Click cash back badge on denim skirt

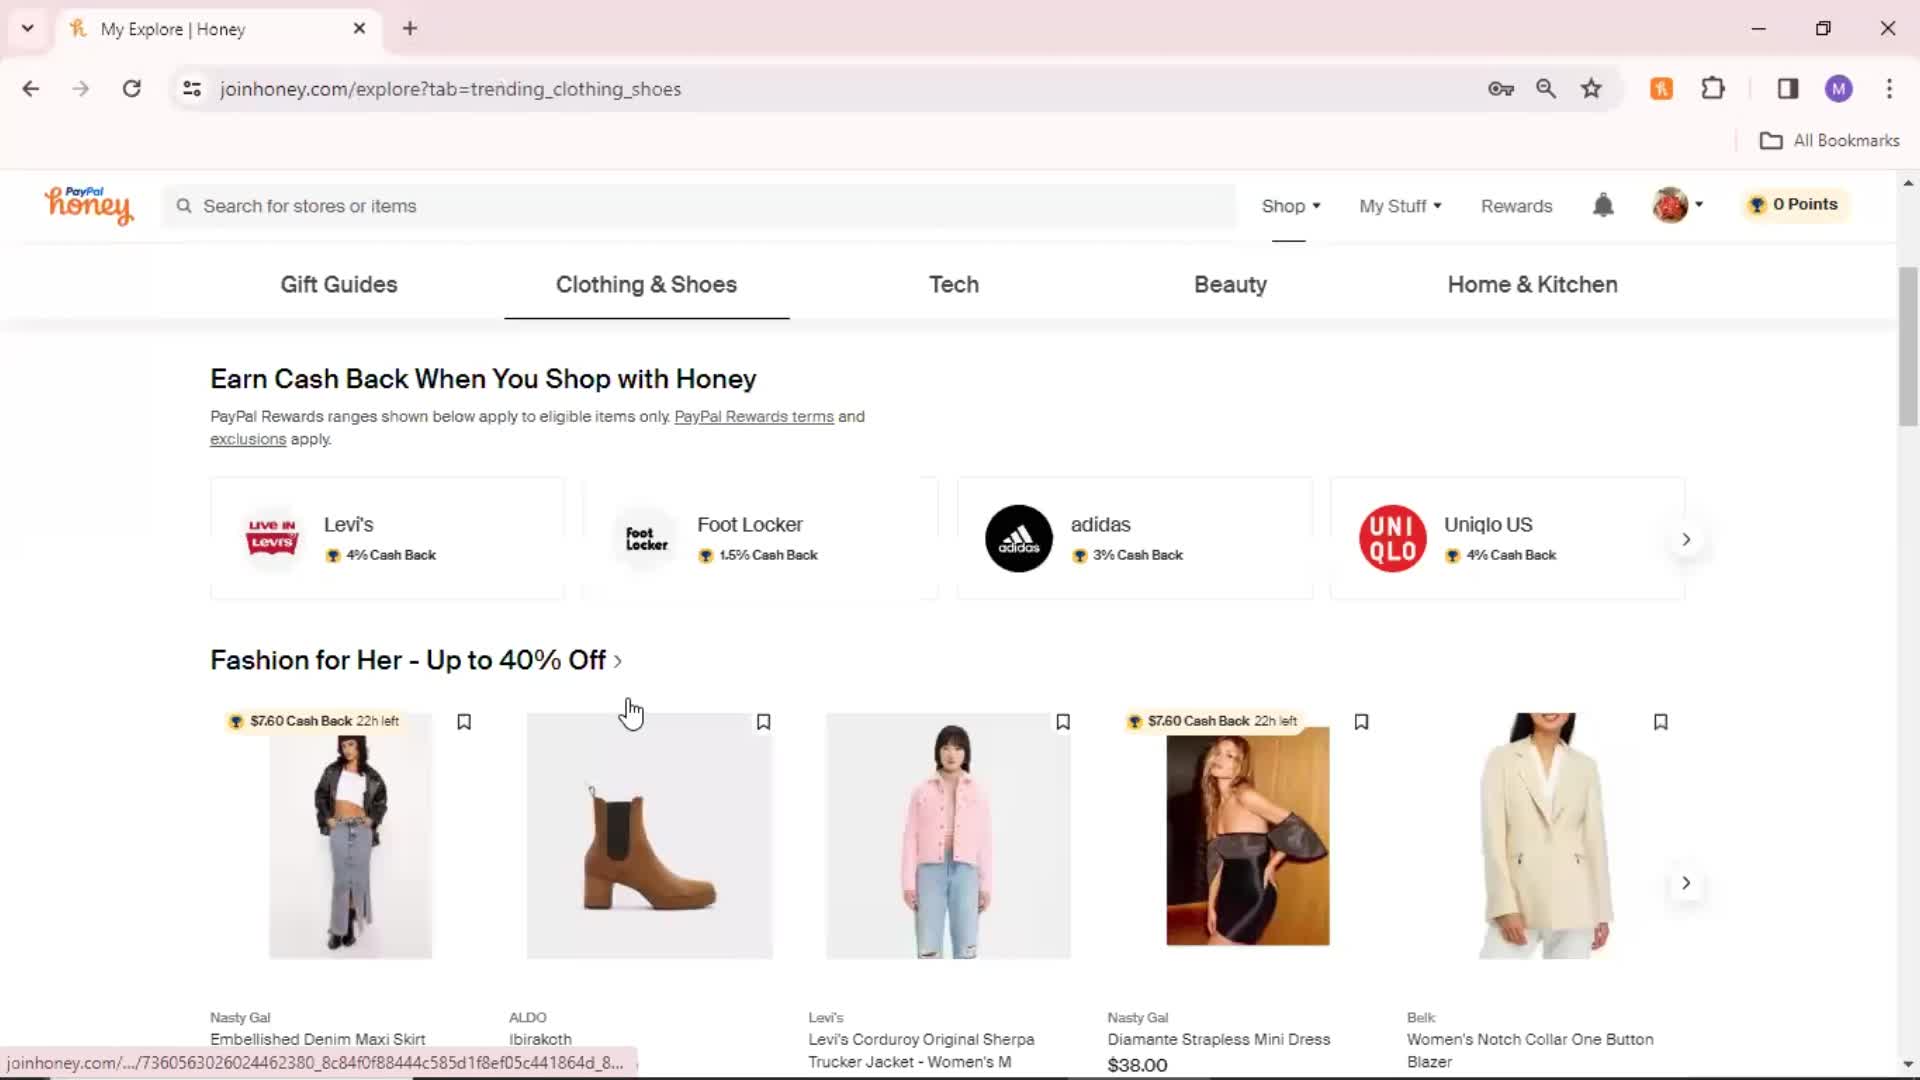coord(314,721)
